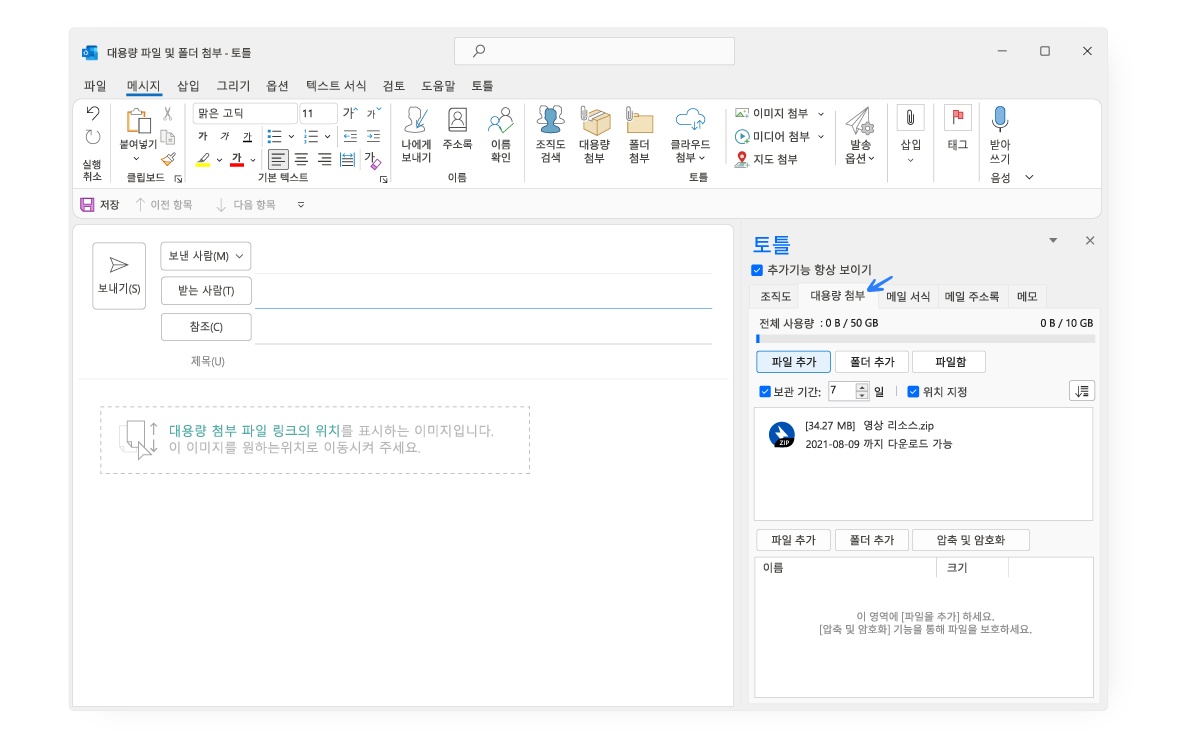1200x750 pixels.
Task: Toggle the 보관 기간 checkbox
Action: tap(765, 392)
